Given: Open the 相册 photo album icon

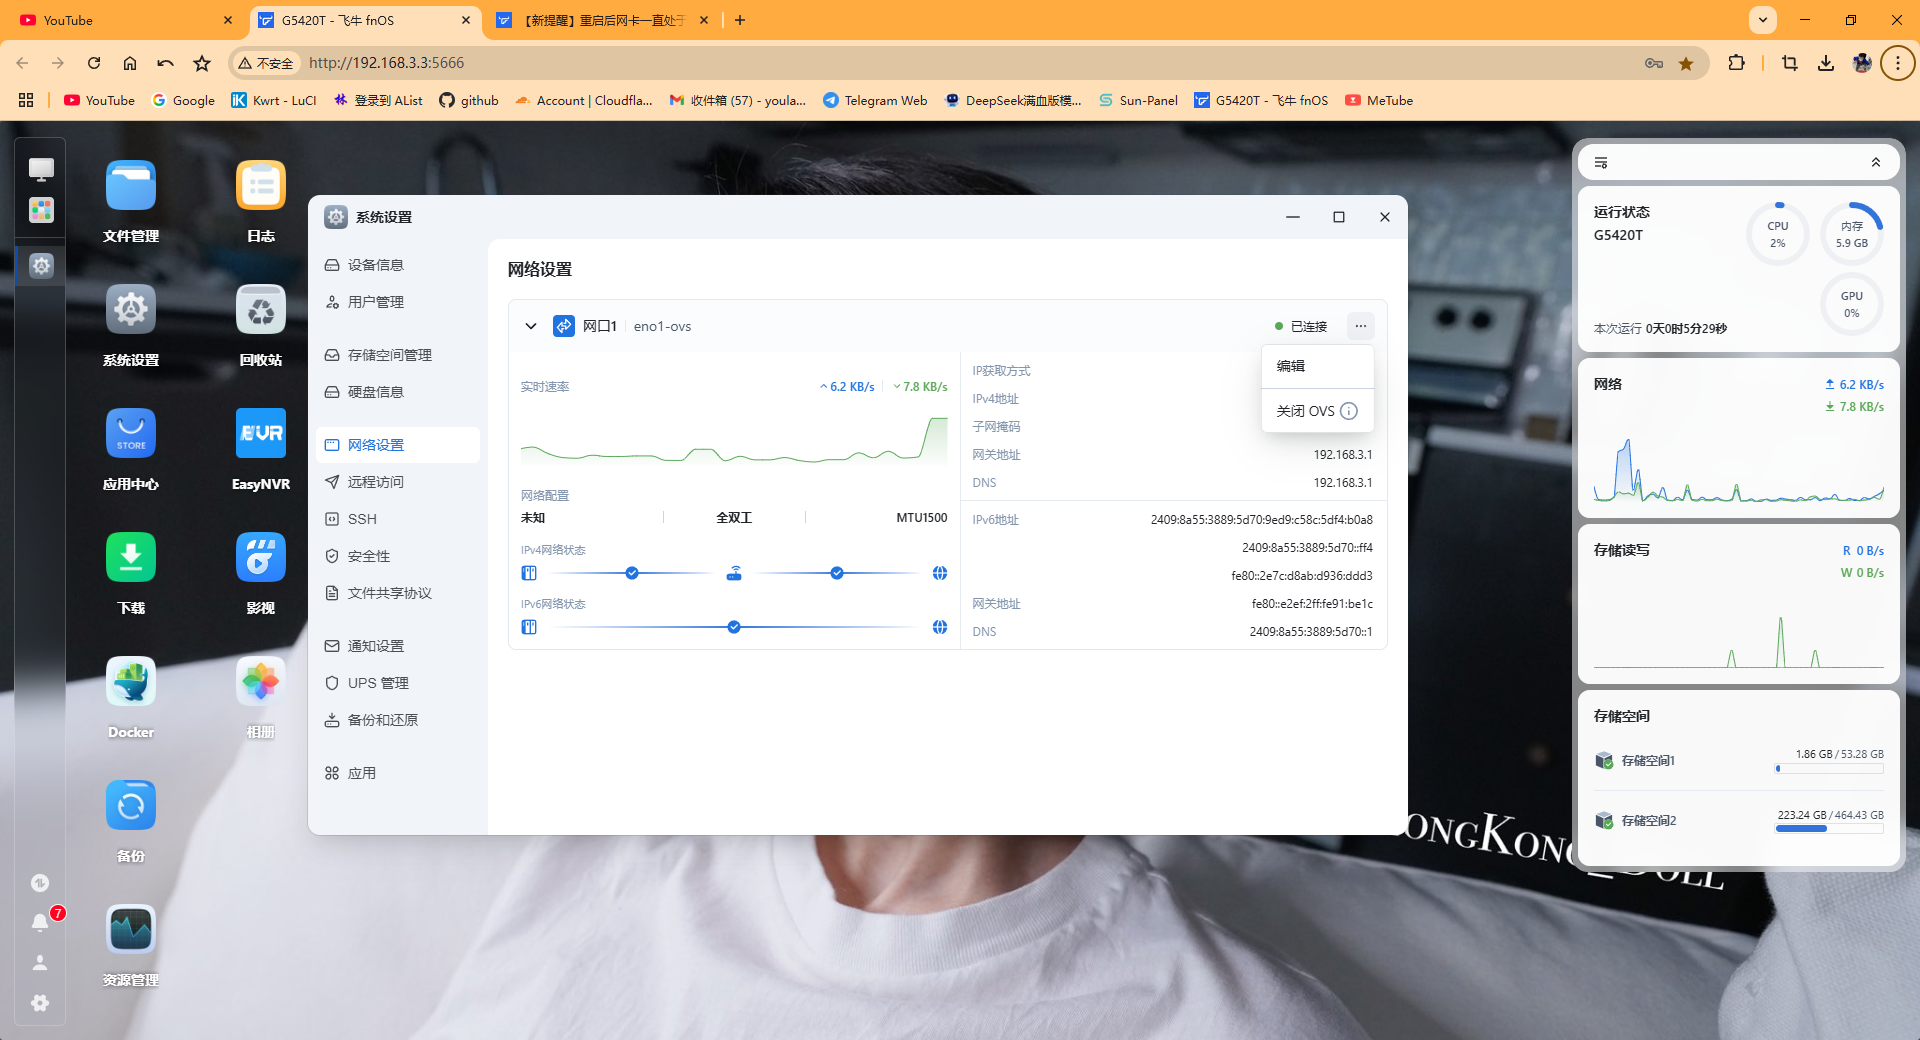Looking at the screenshot, I should click(x=261, y=682).
